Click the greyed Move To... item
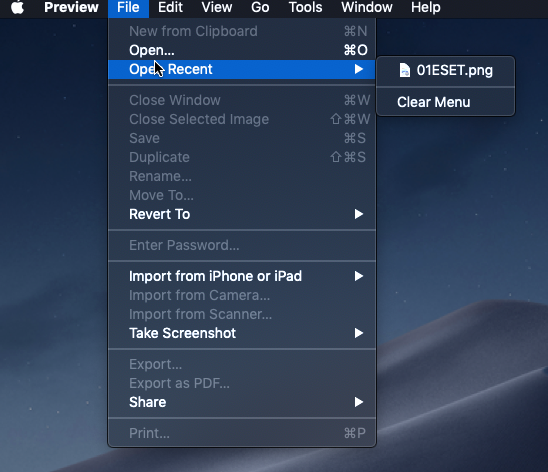The width and height of the screenshot is (548, 472). 242,195
